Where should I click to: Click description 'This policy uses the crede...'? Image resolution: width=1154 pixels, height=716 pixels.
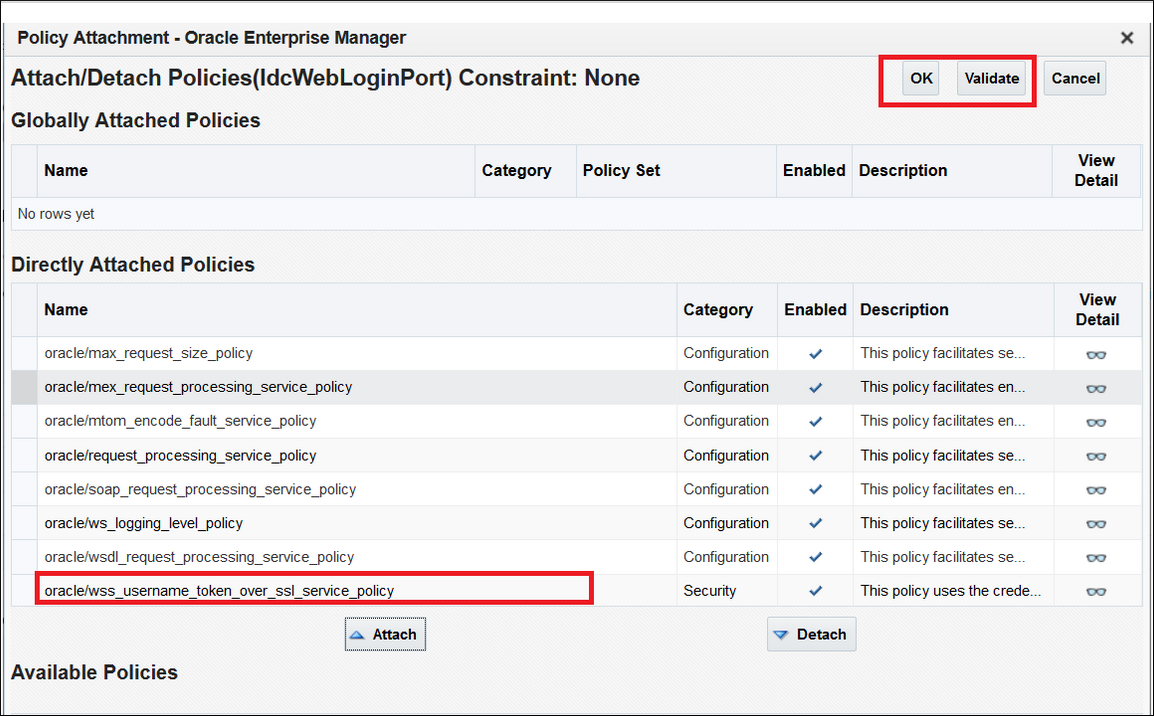(x=950, y=591)
